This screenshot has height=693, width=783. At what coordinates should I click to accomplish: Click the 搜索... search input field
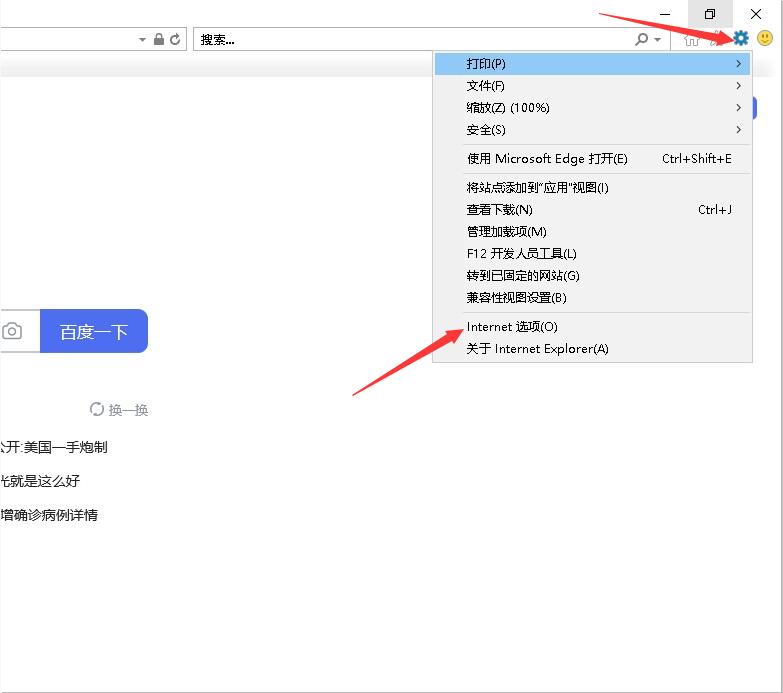(x=412, y=39)
